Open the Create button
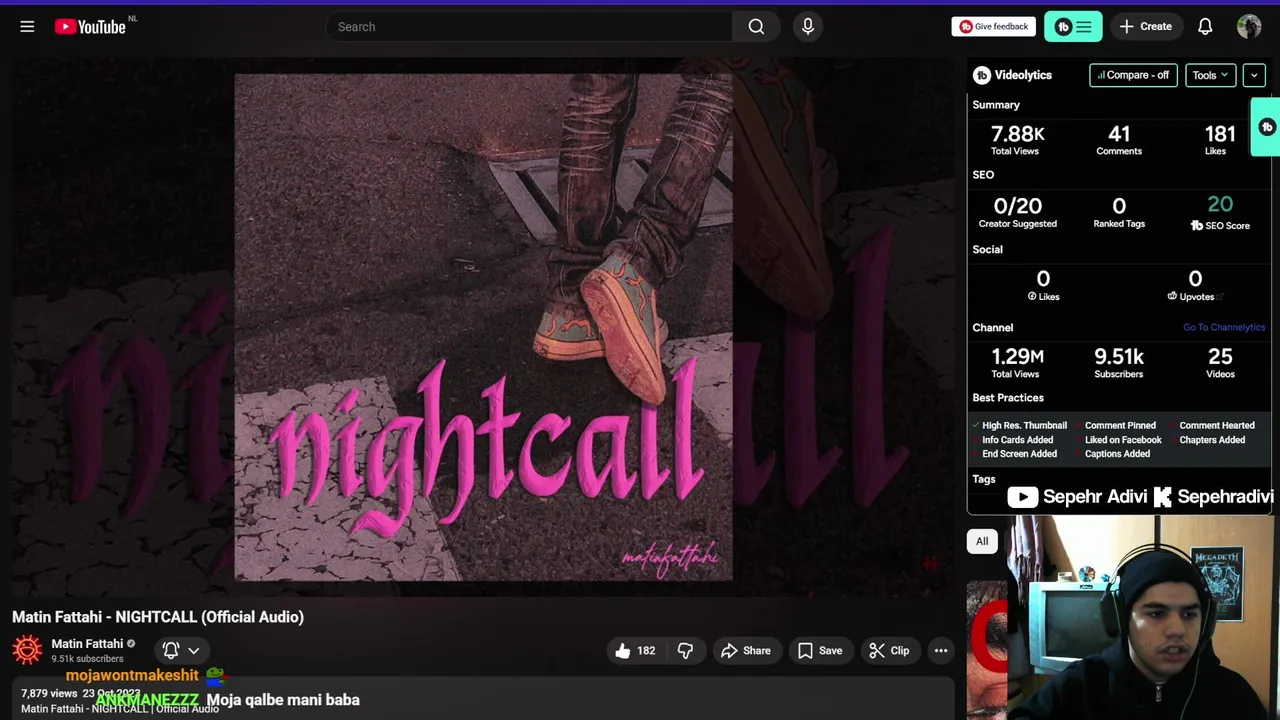 (x=1146, y=27)
